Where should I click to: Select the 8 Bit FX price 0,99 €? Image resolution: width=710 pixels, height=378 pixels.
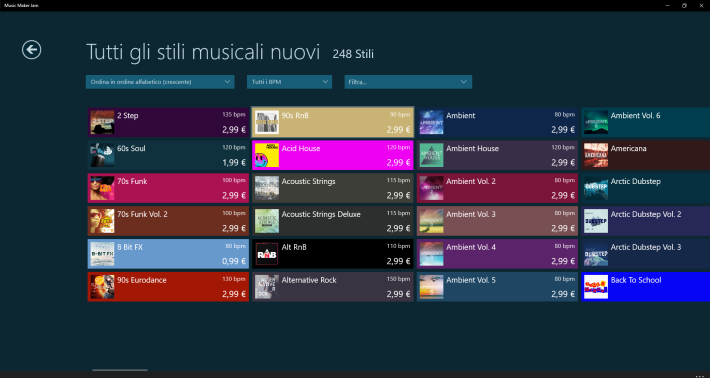tap(234, 261)
